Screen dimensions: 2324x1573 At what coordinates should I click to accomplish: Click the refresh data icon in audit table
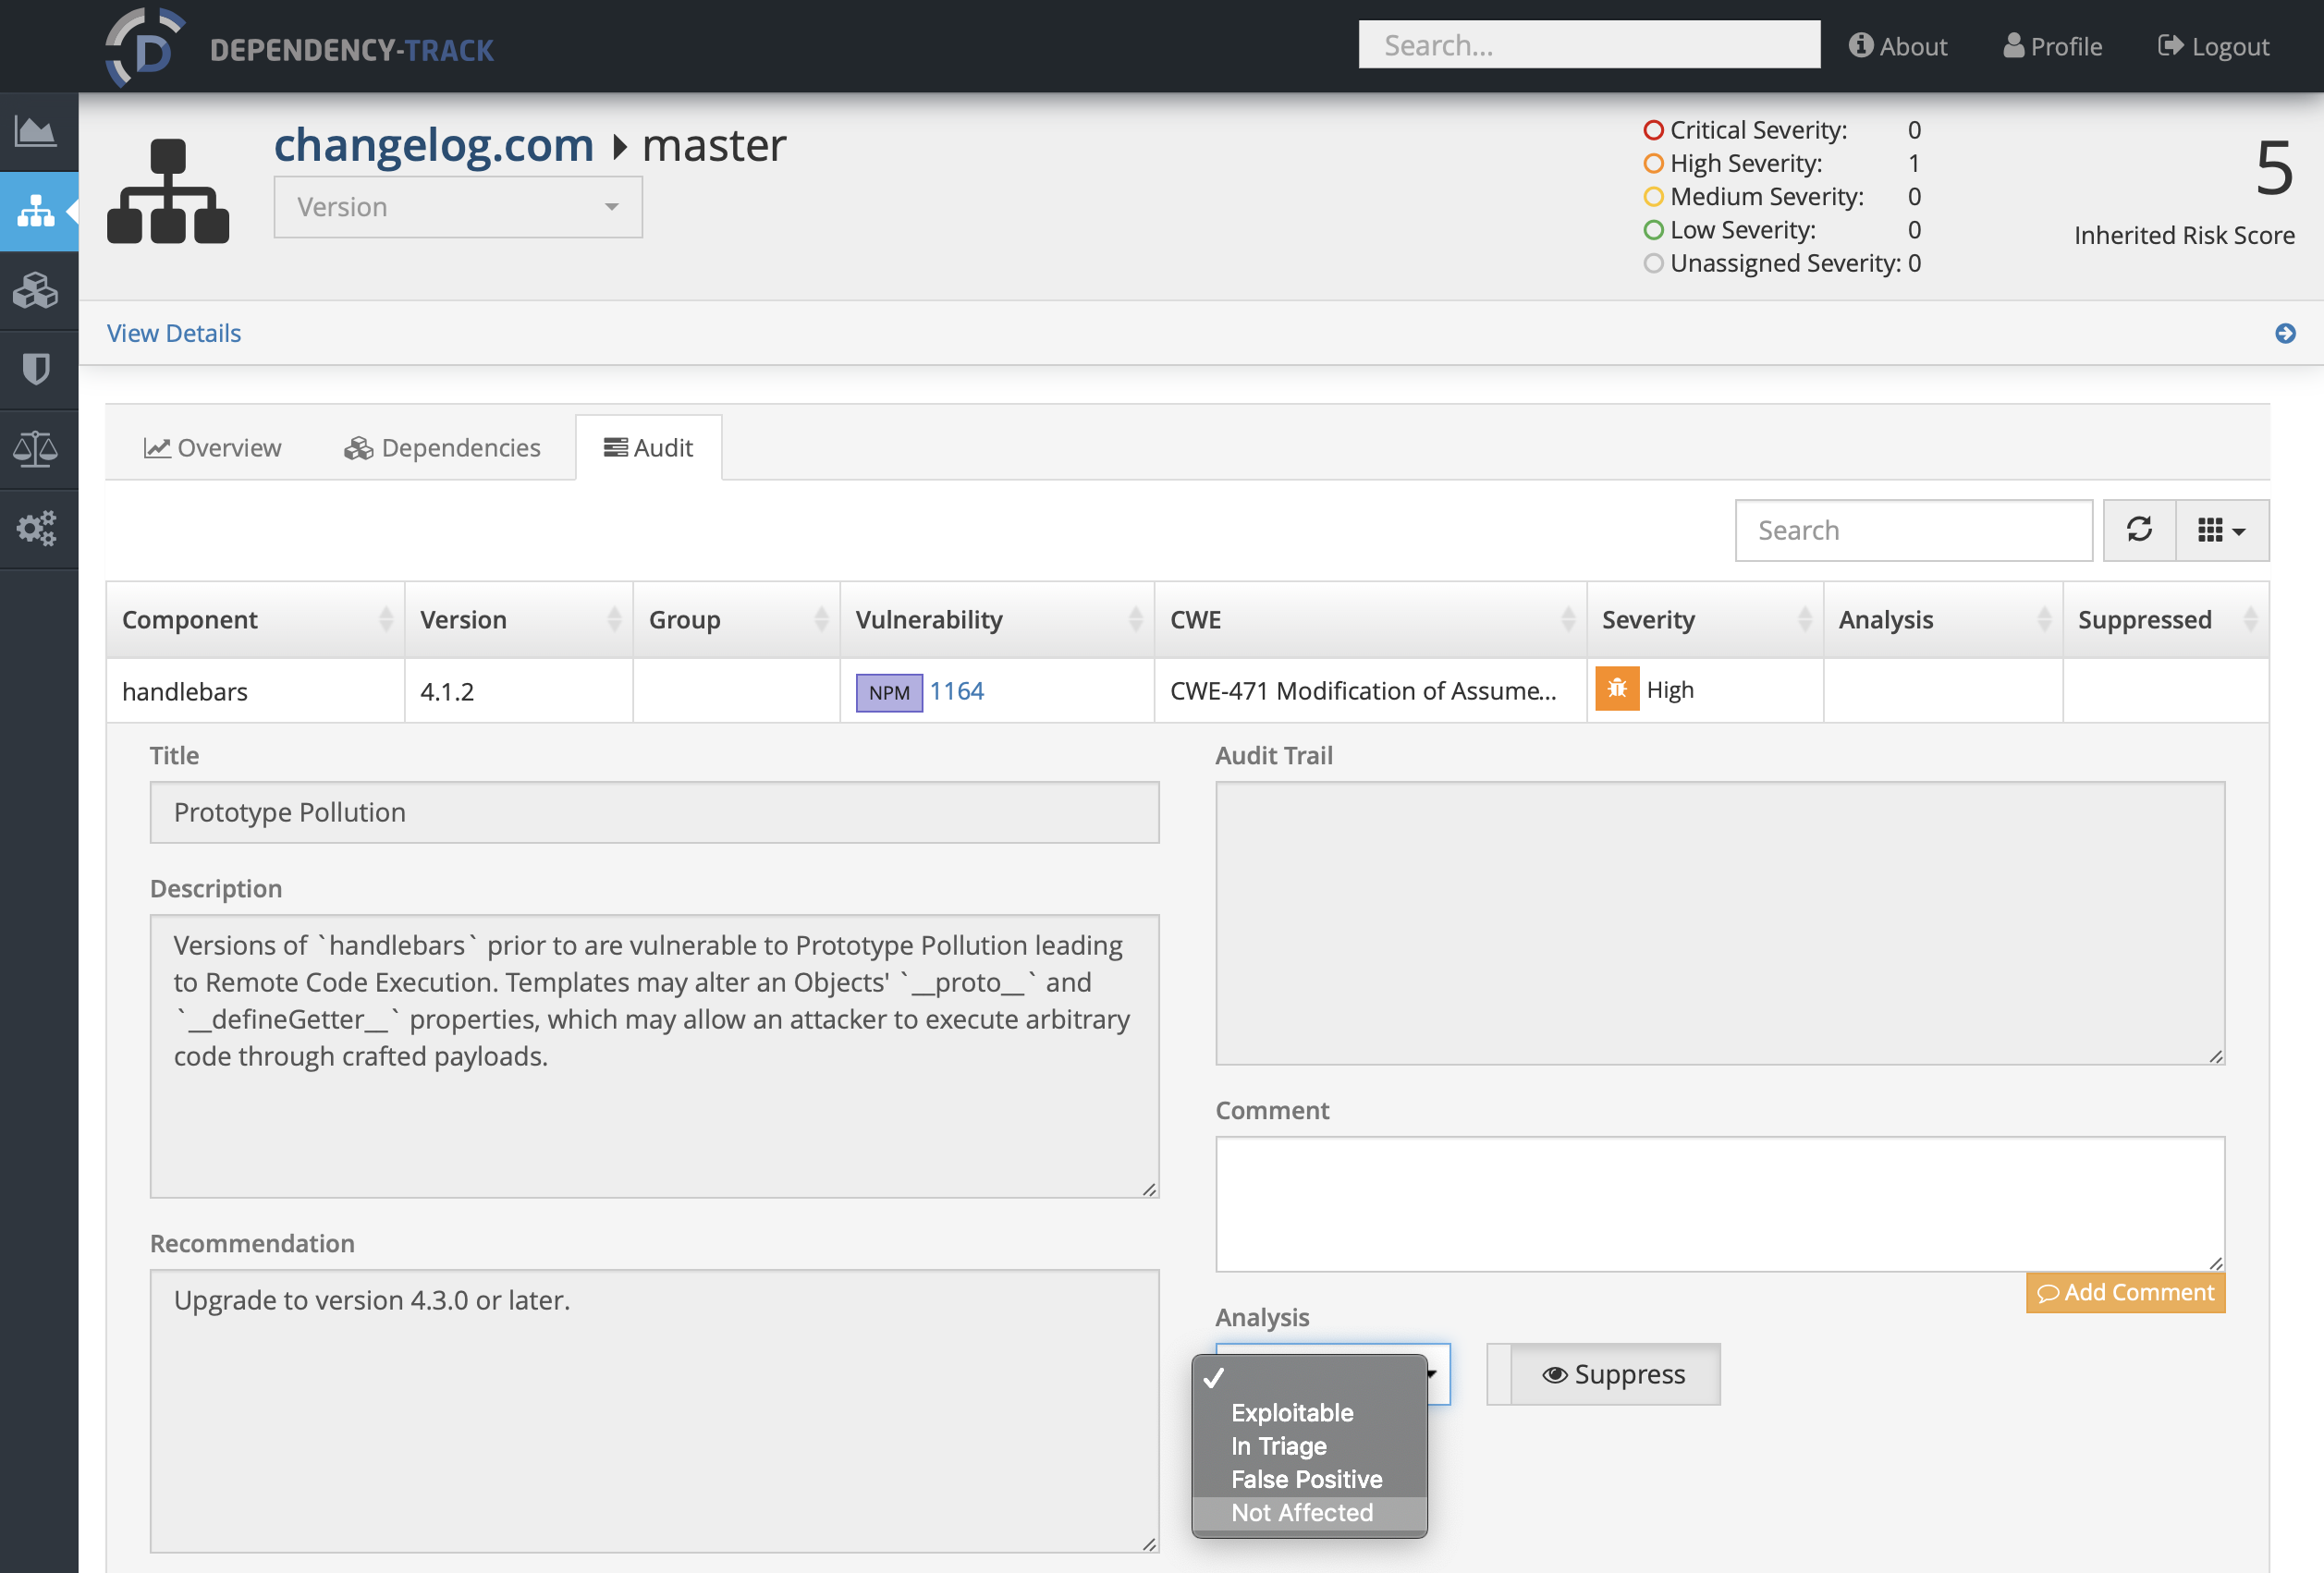tap(2140, 530)
